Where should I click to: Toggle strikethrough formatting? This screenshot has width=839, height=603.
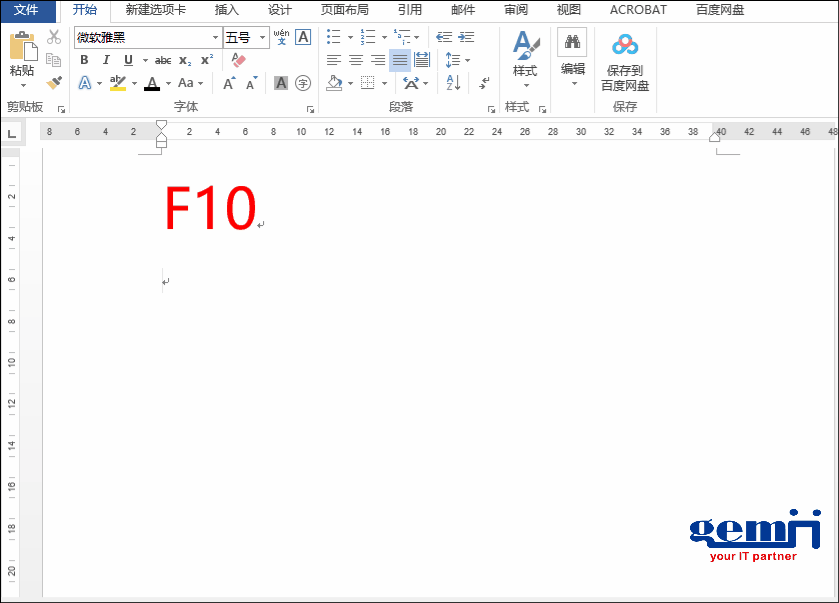(x=162, y=59)
